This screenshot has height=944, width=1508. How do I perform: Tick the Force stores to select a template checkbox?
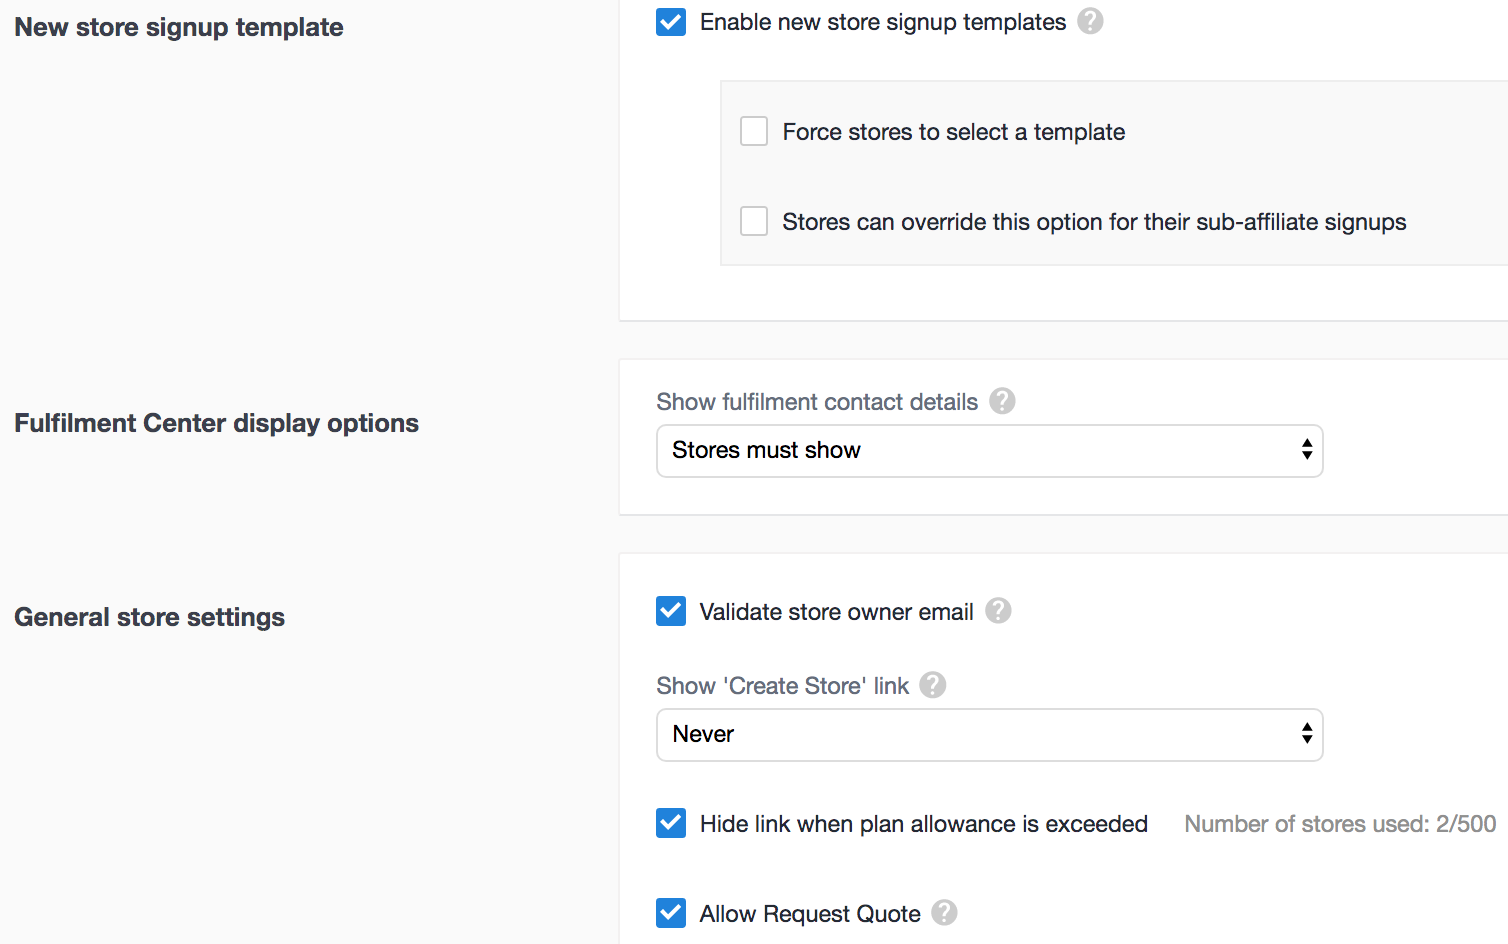point(754,131)
